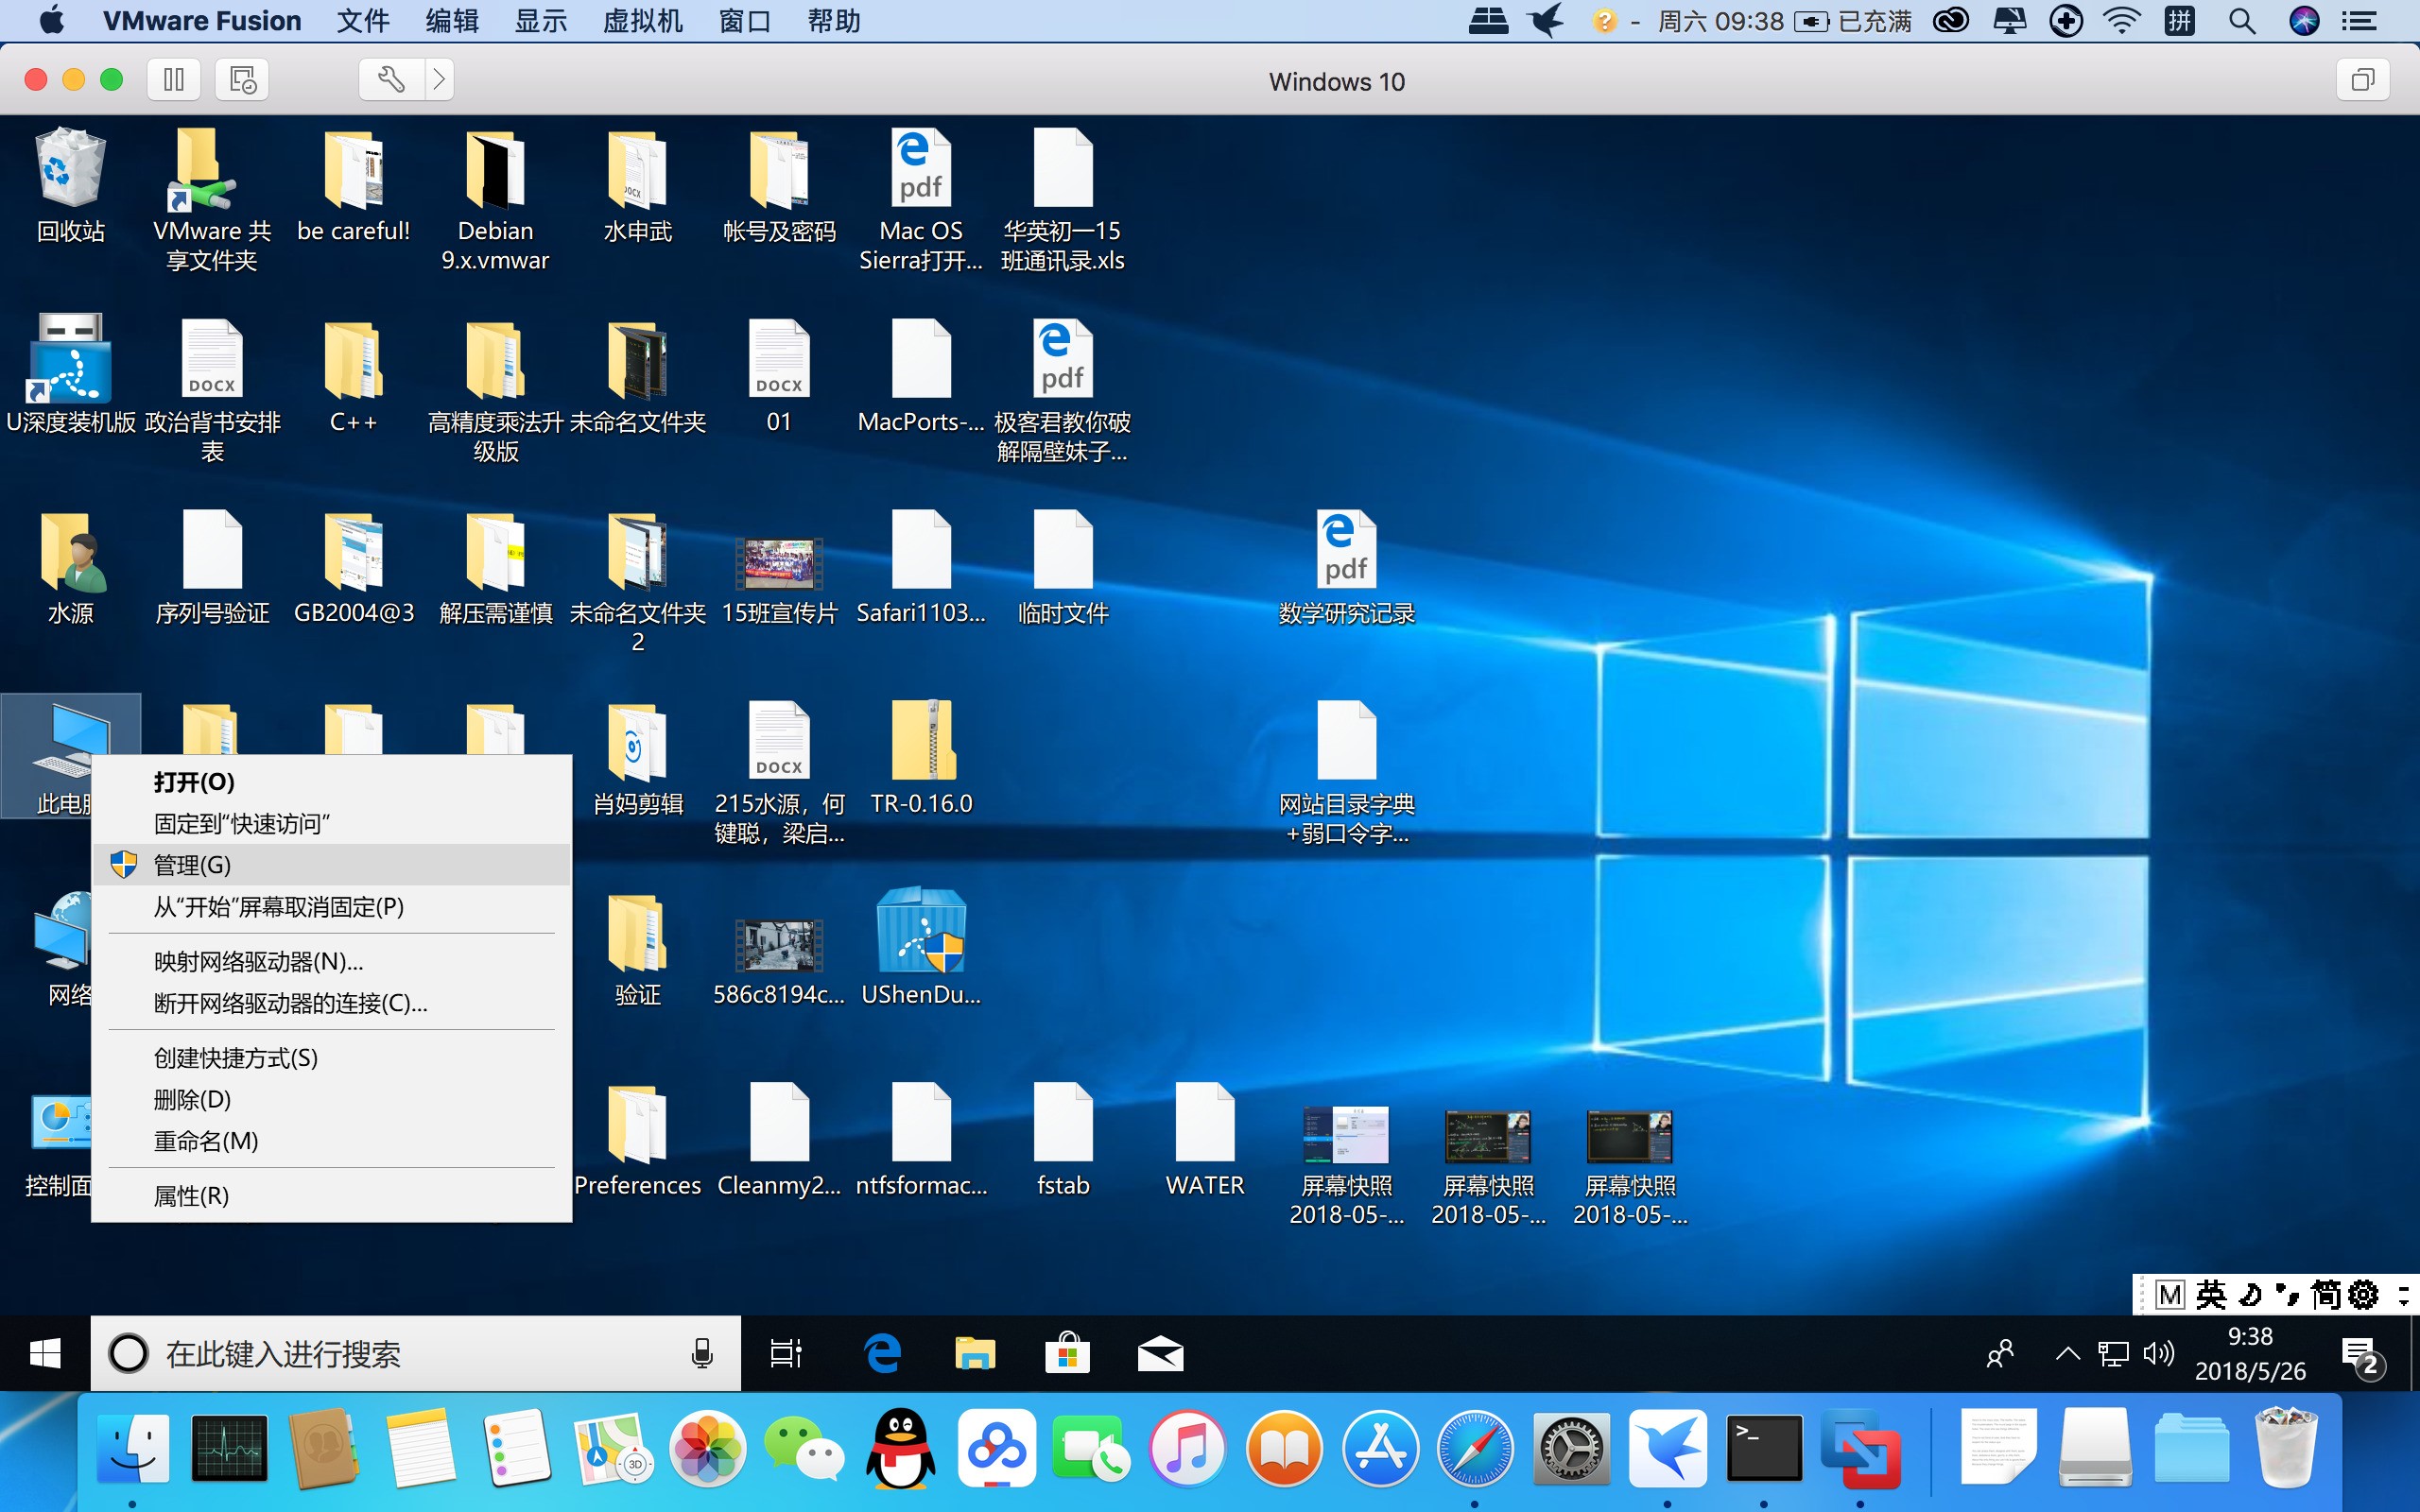
Task: Click Windows taskbar Task View button
Action: click(x=784, y=1351)
